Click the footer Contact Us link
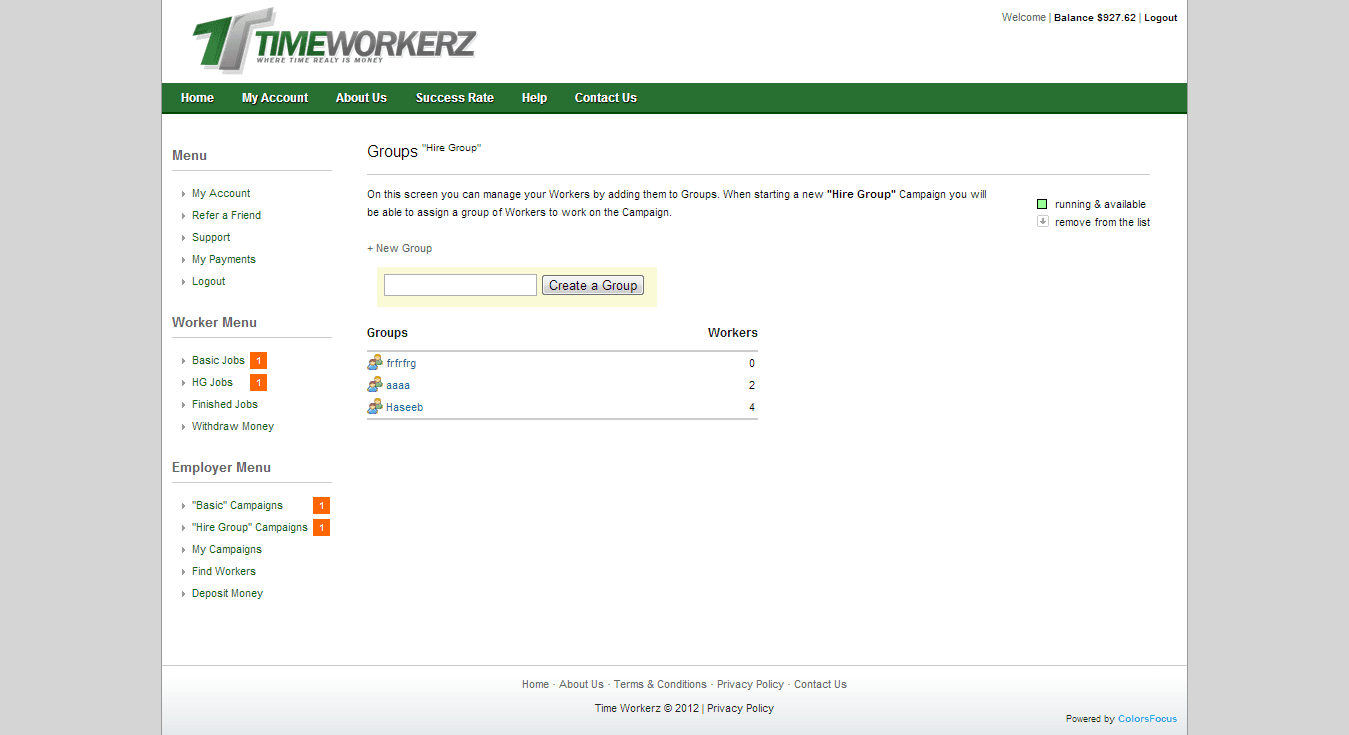The height and width of the screenshot is (735, 1349). pyautogui.click(x=820, y=684)
